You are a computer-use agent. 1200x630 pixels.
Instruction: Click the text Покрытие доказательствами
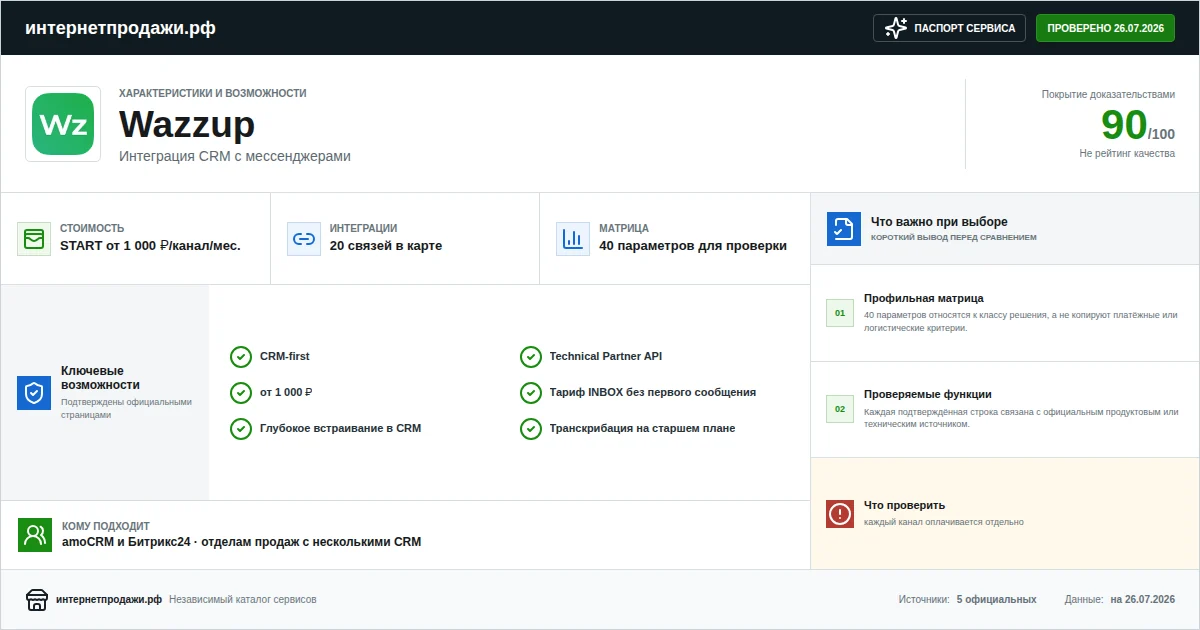coord(1108,94)
